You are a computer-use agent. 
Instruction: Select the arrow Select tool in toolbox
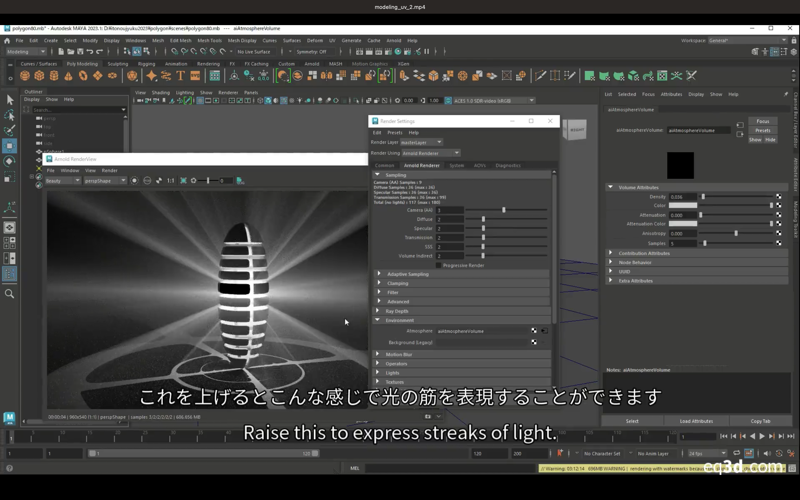(10, 100)
